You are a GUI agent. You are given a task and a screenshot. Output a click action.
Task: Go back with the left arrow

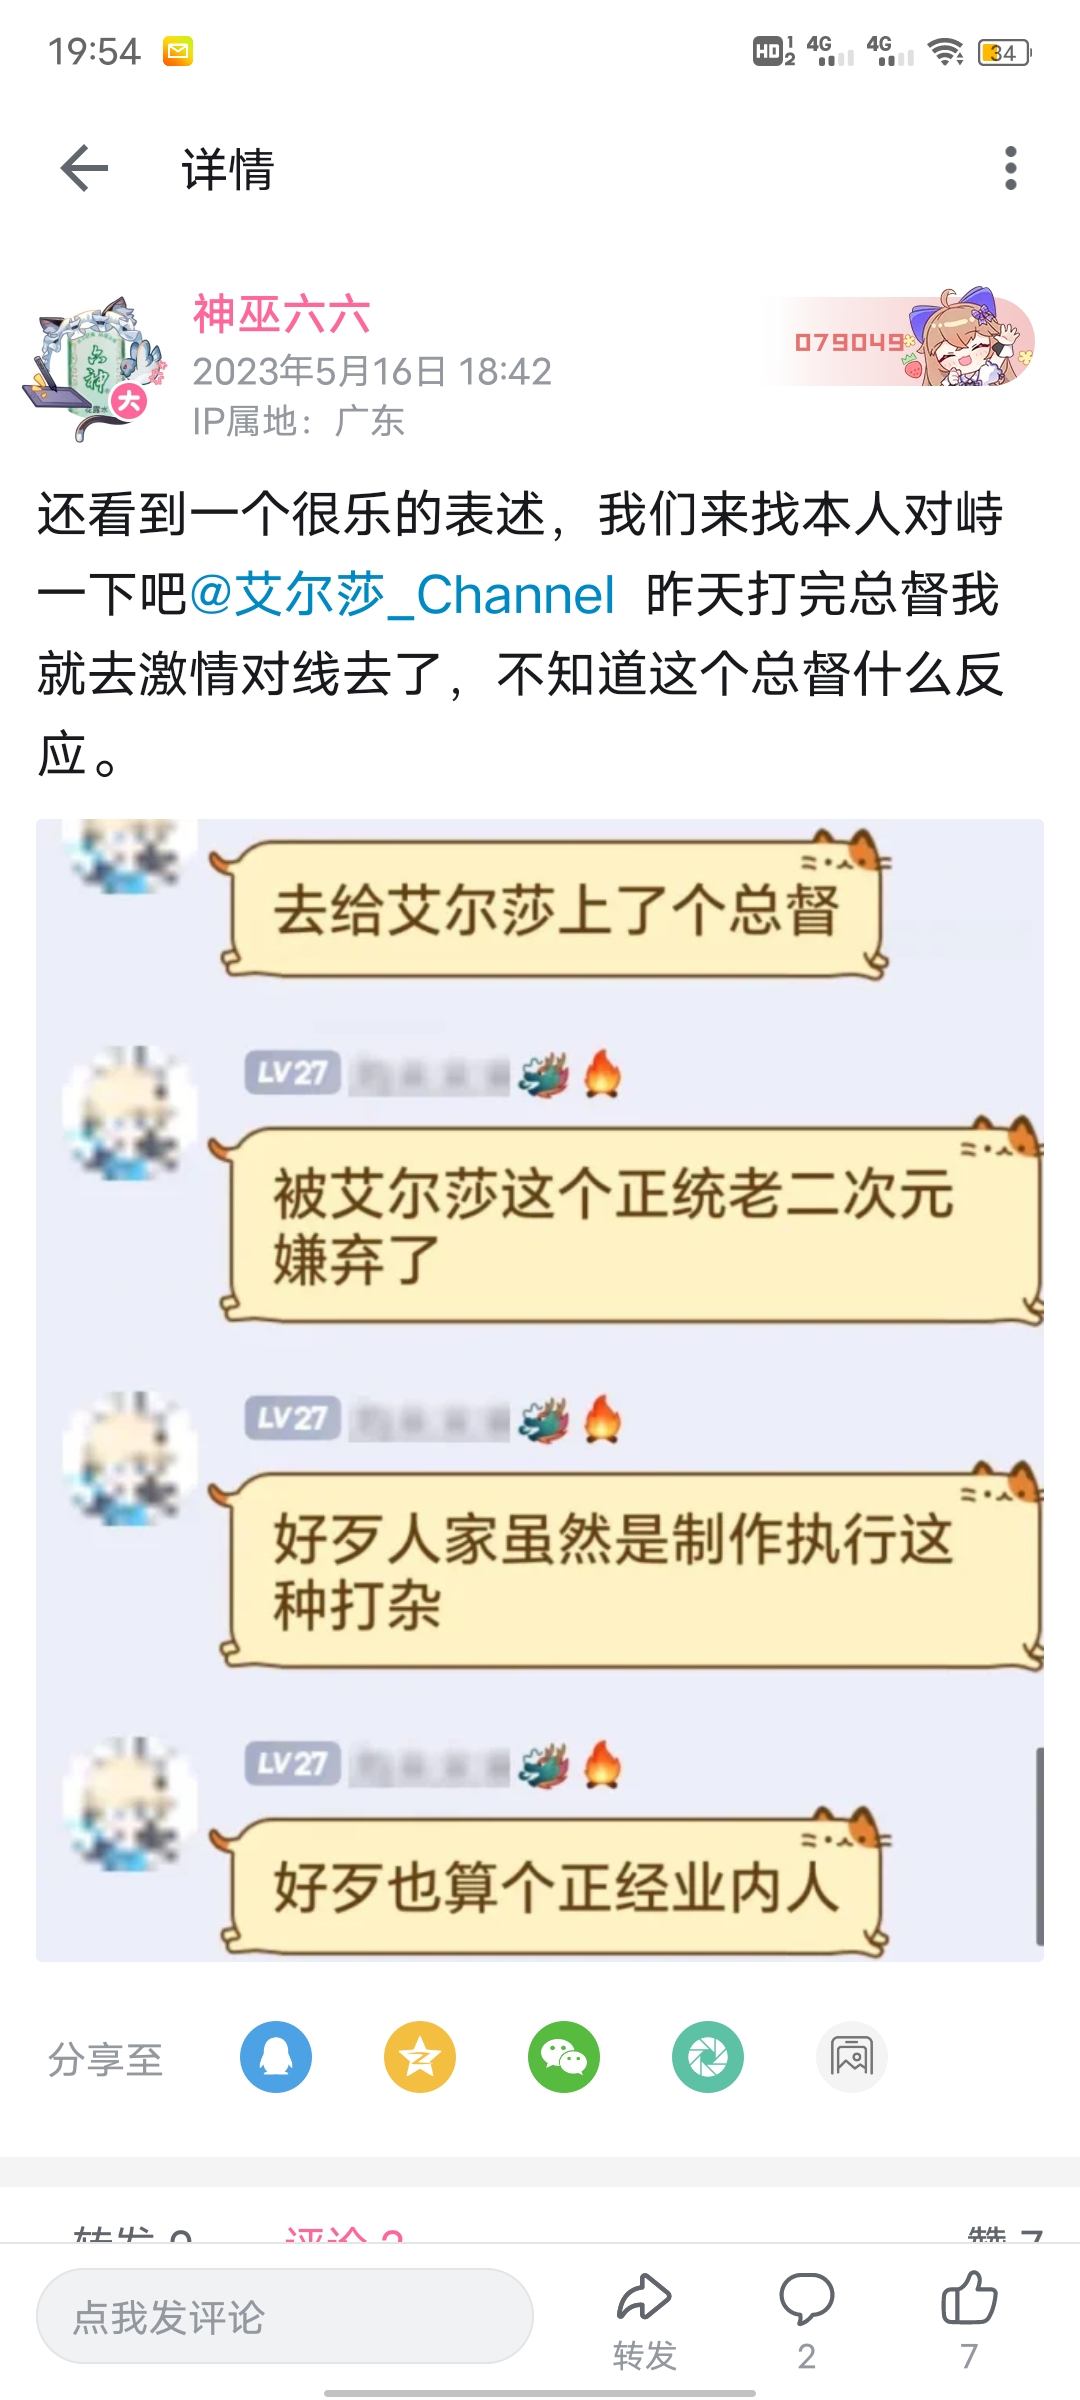(84, 168)
